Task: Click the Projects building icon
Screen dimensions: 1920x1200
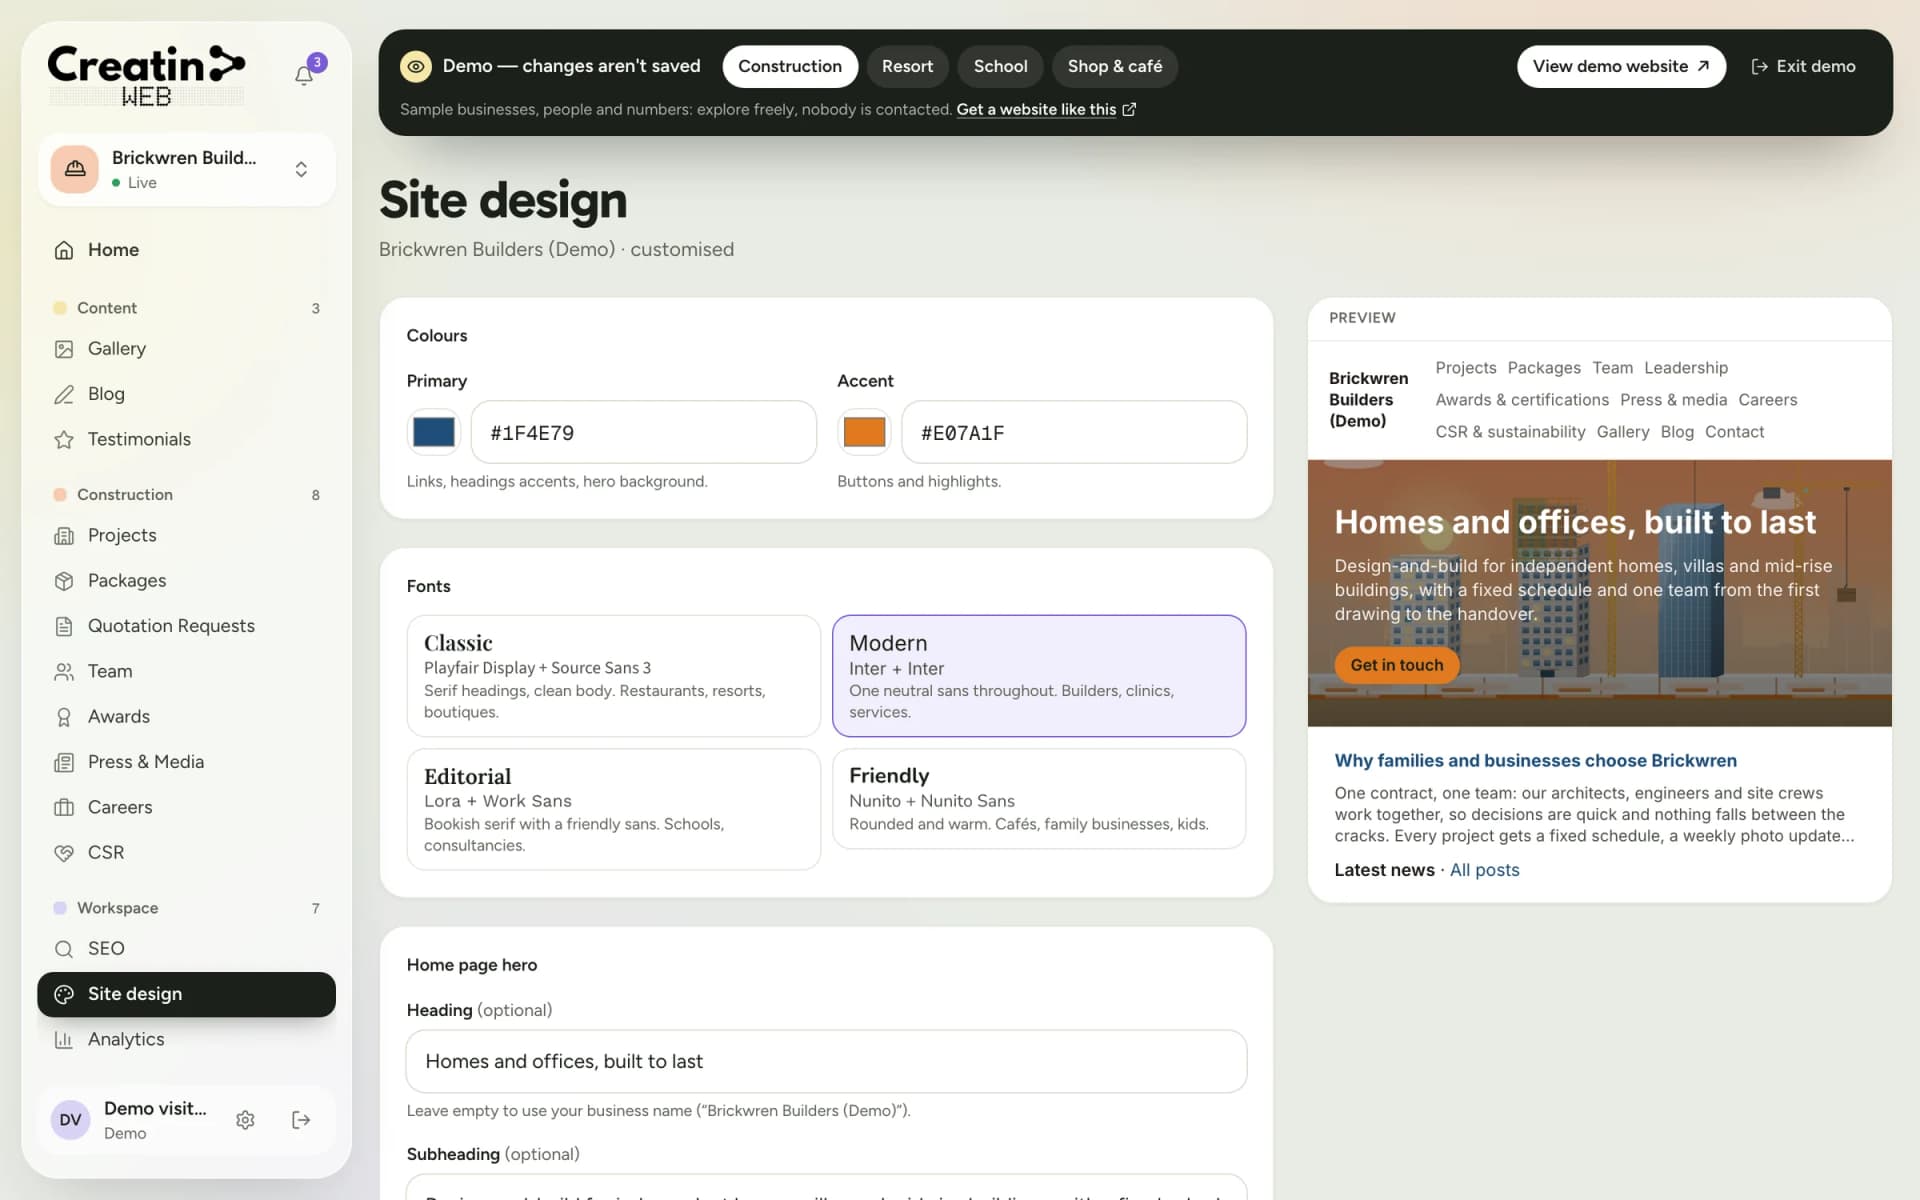Action: tap(64, 536)
